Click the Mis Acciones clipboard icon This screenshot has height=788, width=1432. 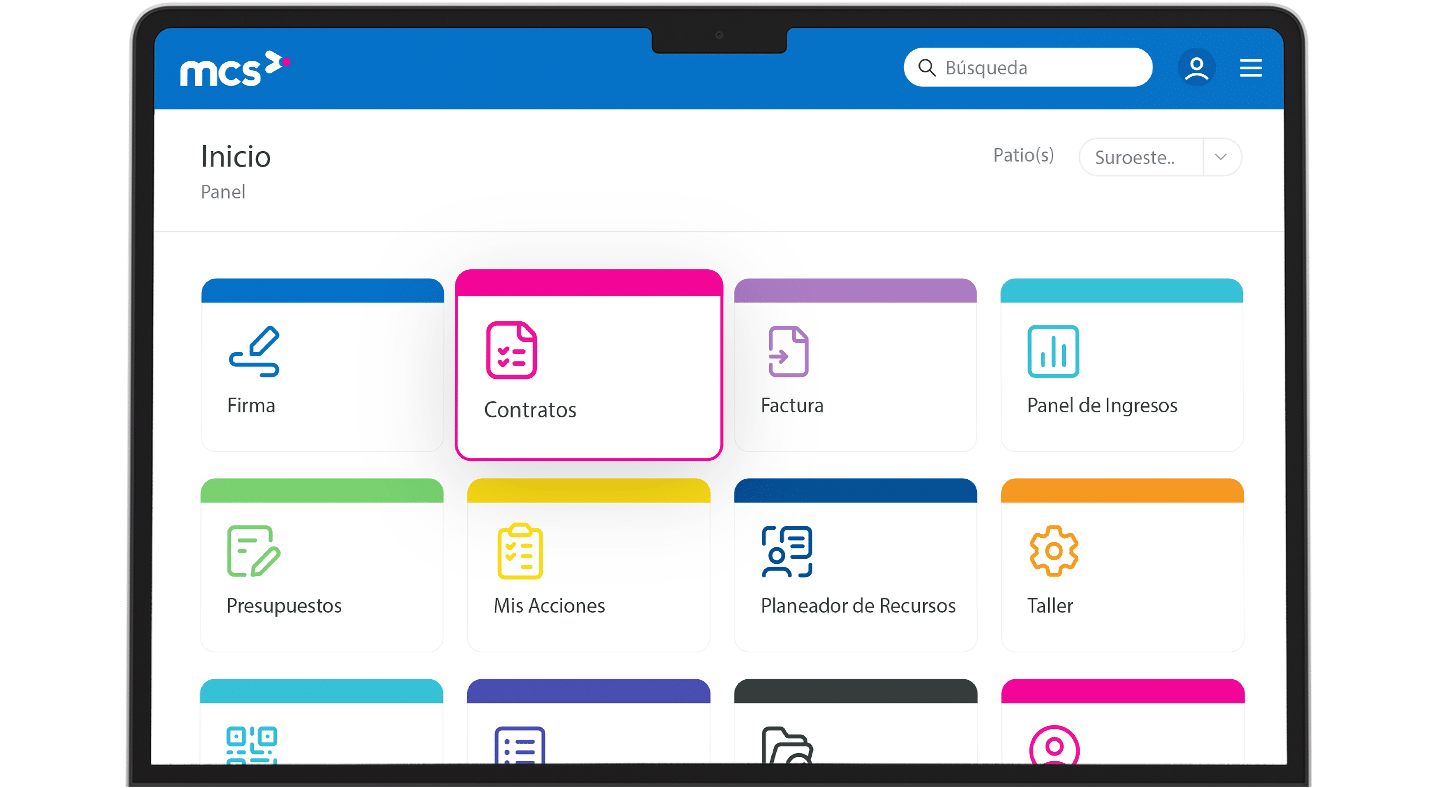coord(520,550)
